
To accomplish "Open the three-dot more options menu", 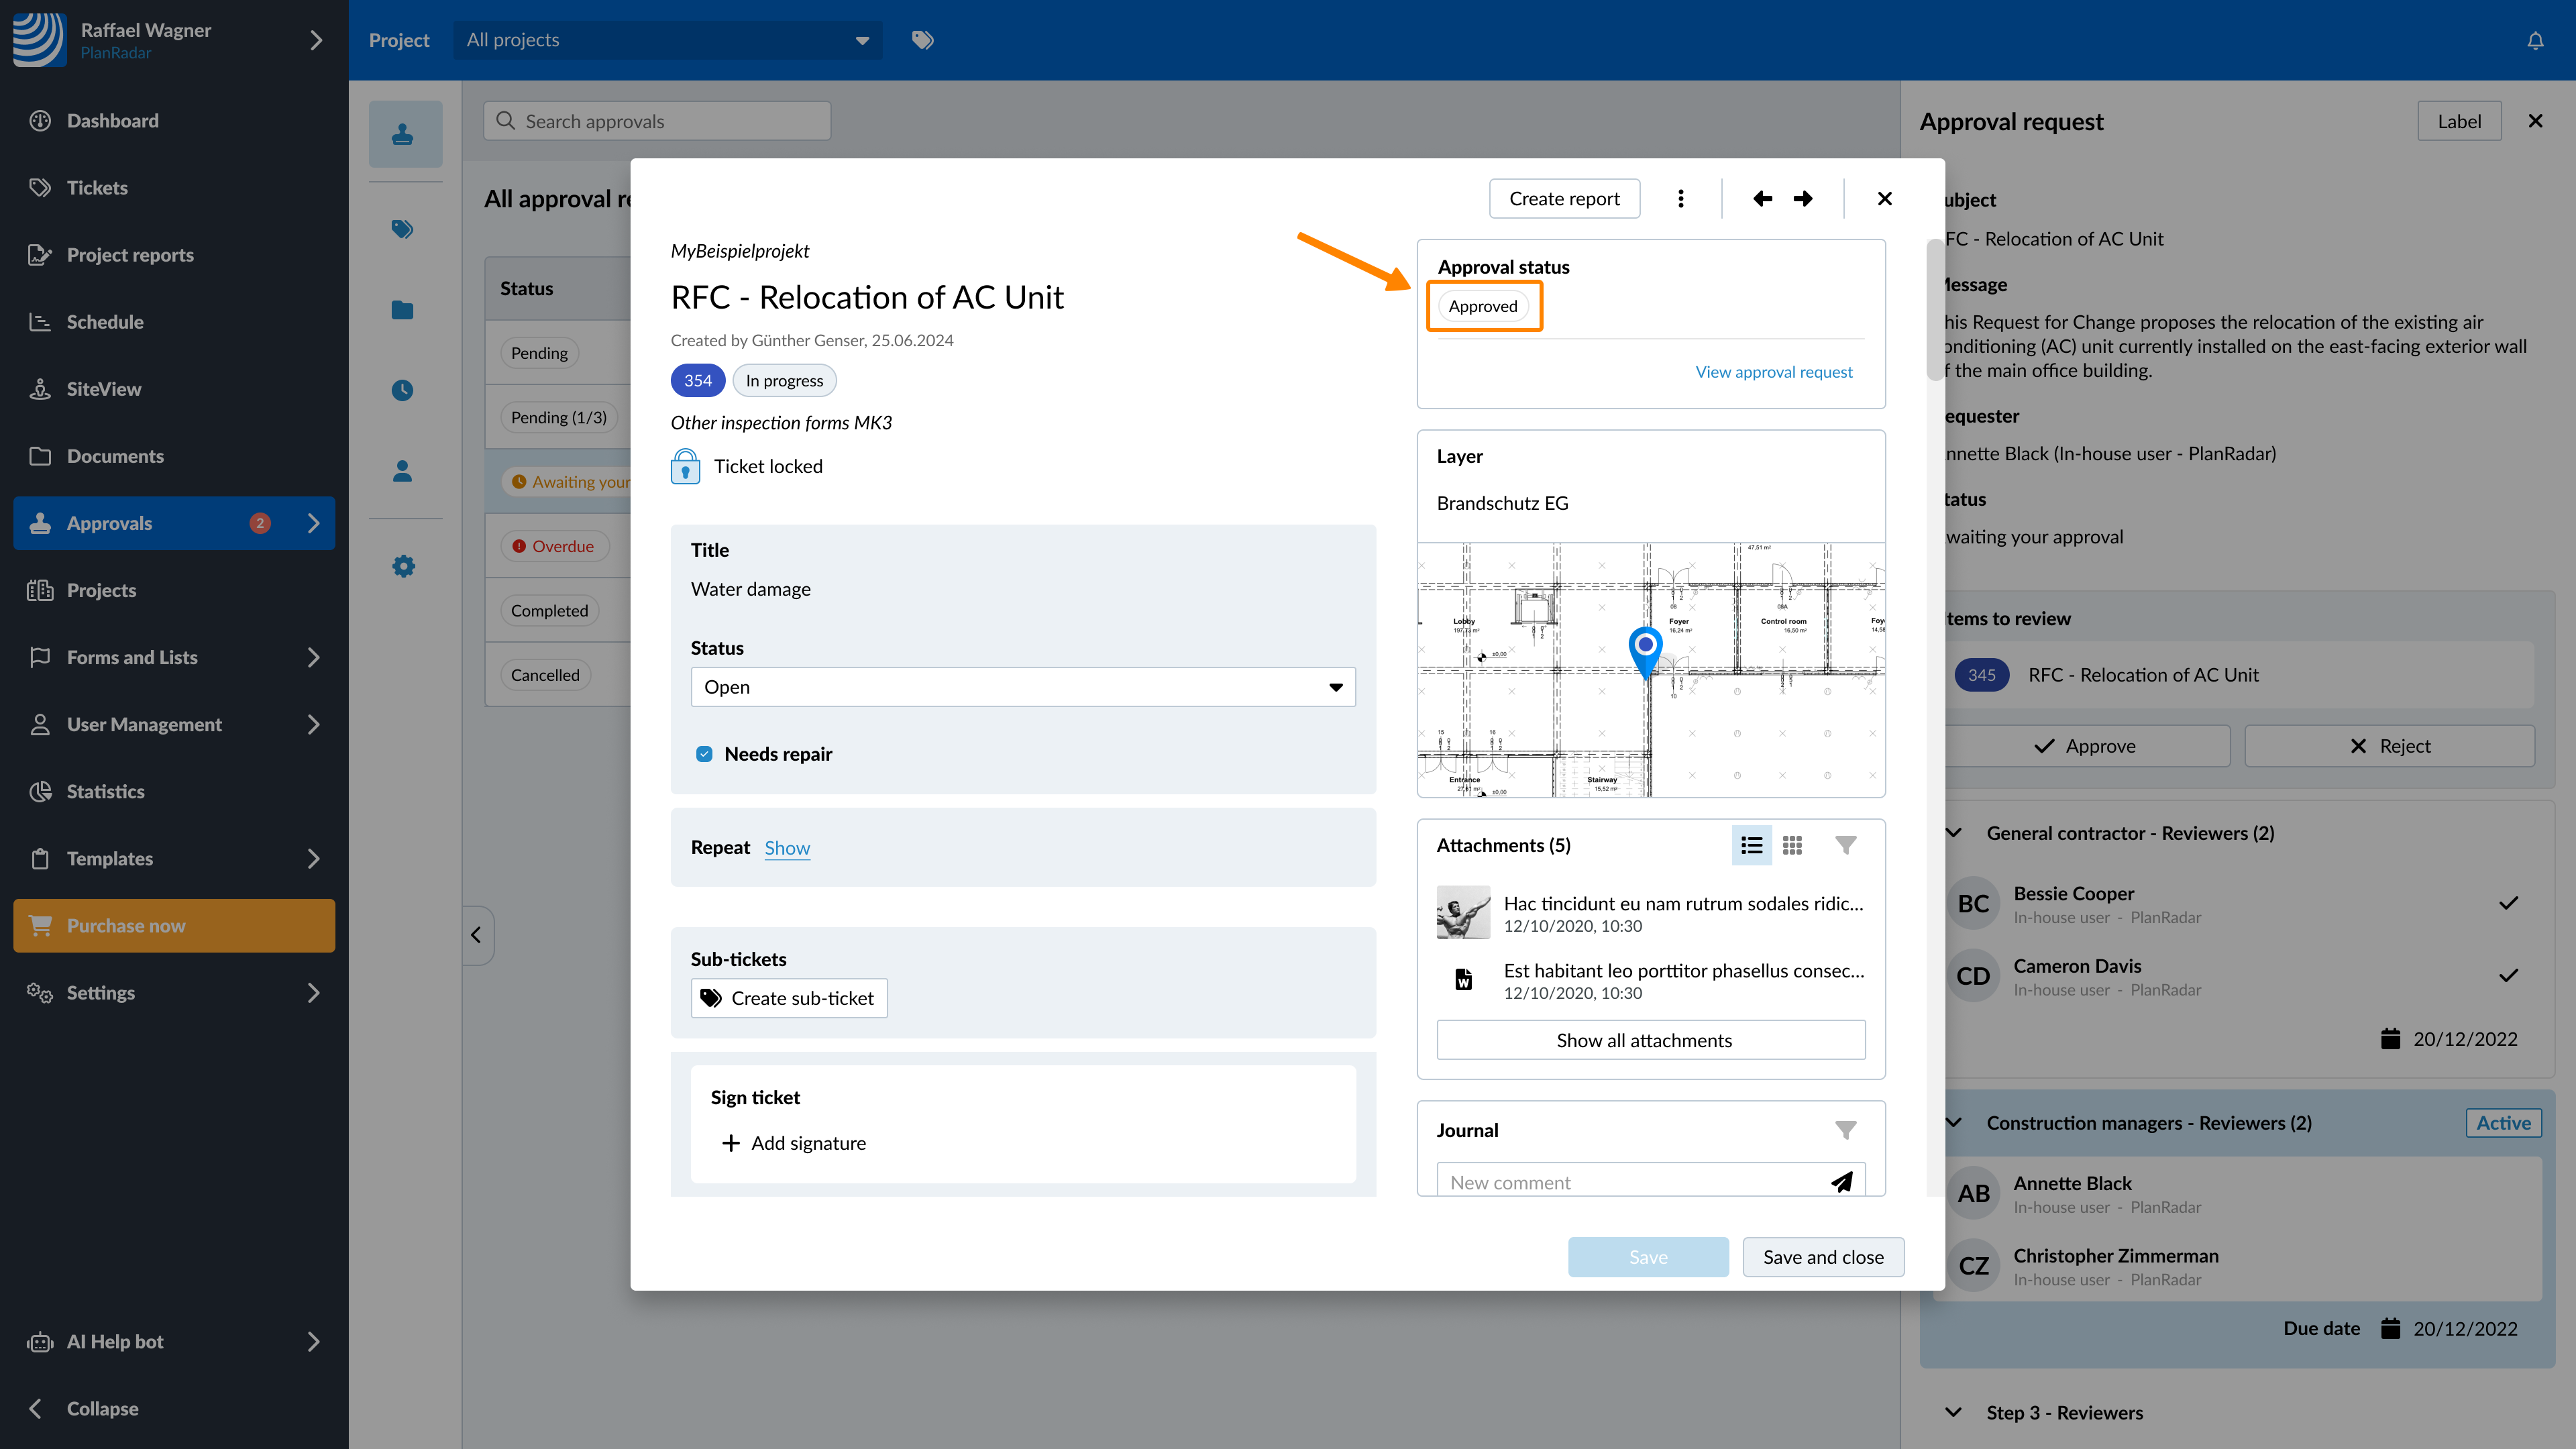I will [1680, 198].
